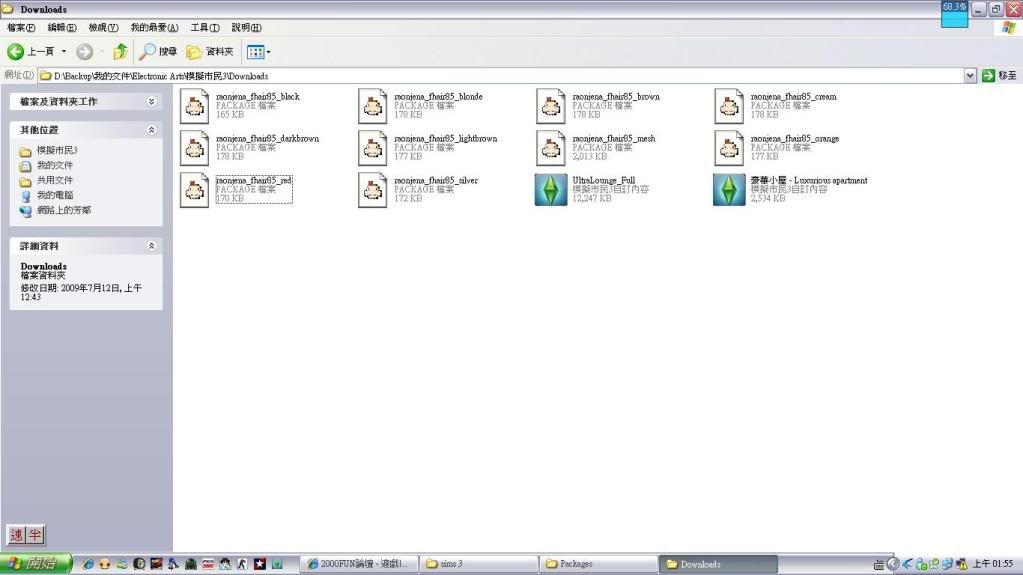Open the 我的電腦 link in sidebar
The image size is (1023, 575).
point(54,195)
